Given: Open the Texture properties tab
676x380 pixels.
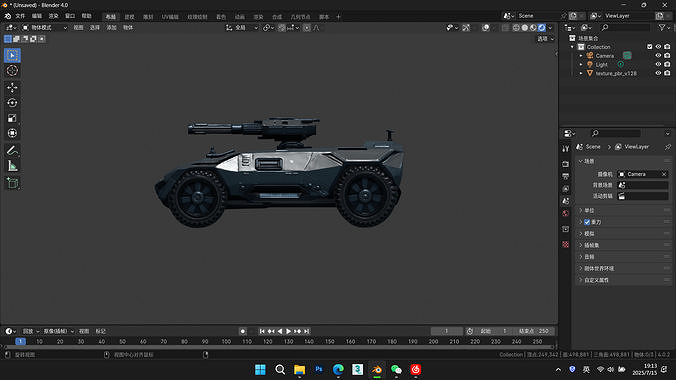Looking at the screenshot, I should (x=565, y=245).
